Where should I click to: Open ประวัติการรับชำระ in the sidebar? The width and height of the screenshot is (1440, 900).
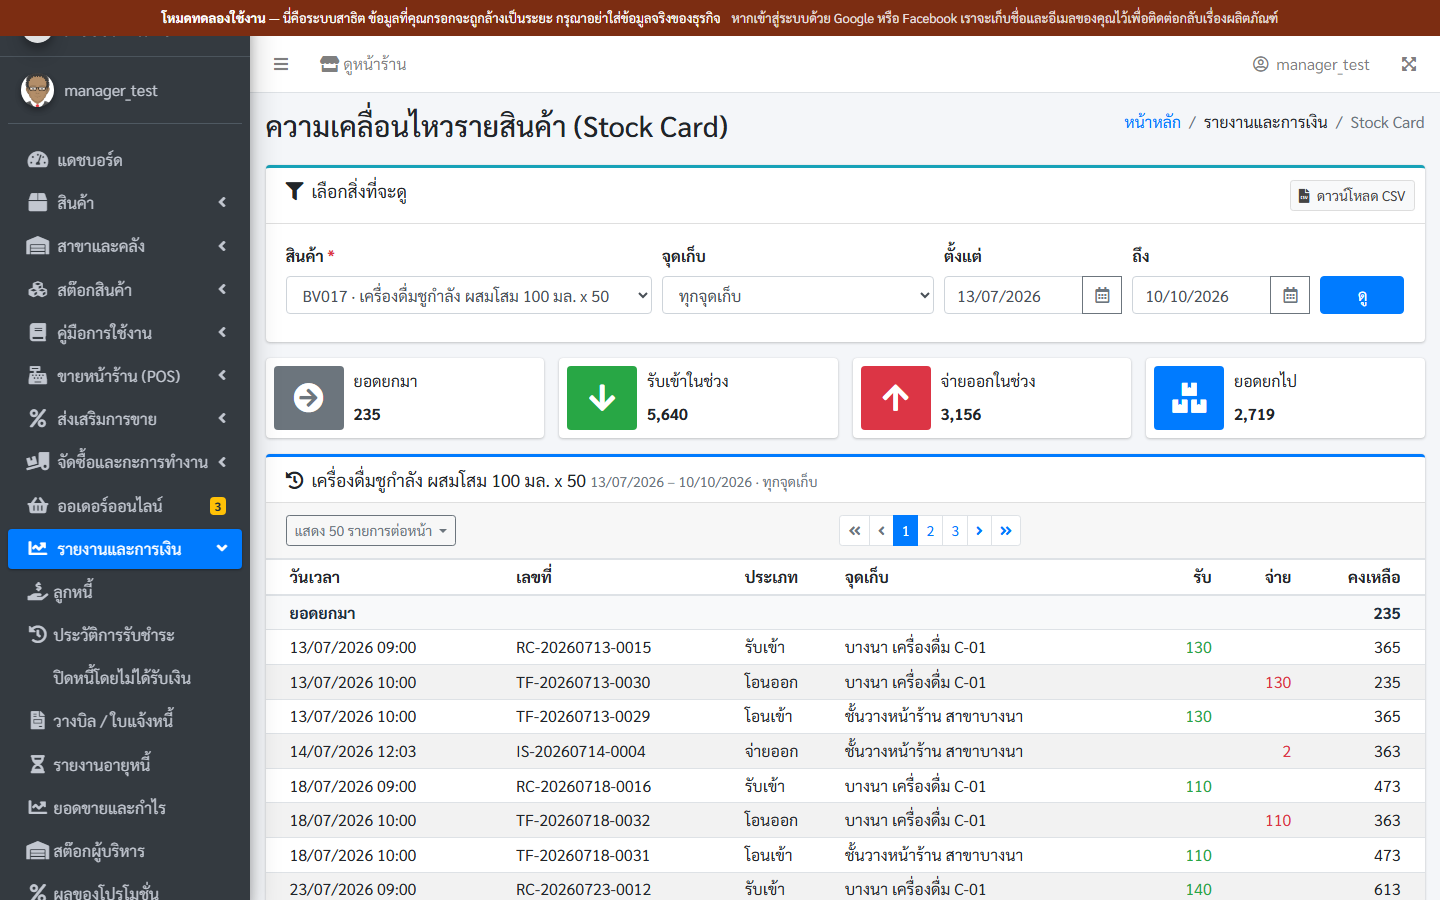[x=125, y=635]
